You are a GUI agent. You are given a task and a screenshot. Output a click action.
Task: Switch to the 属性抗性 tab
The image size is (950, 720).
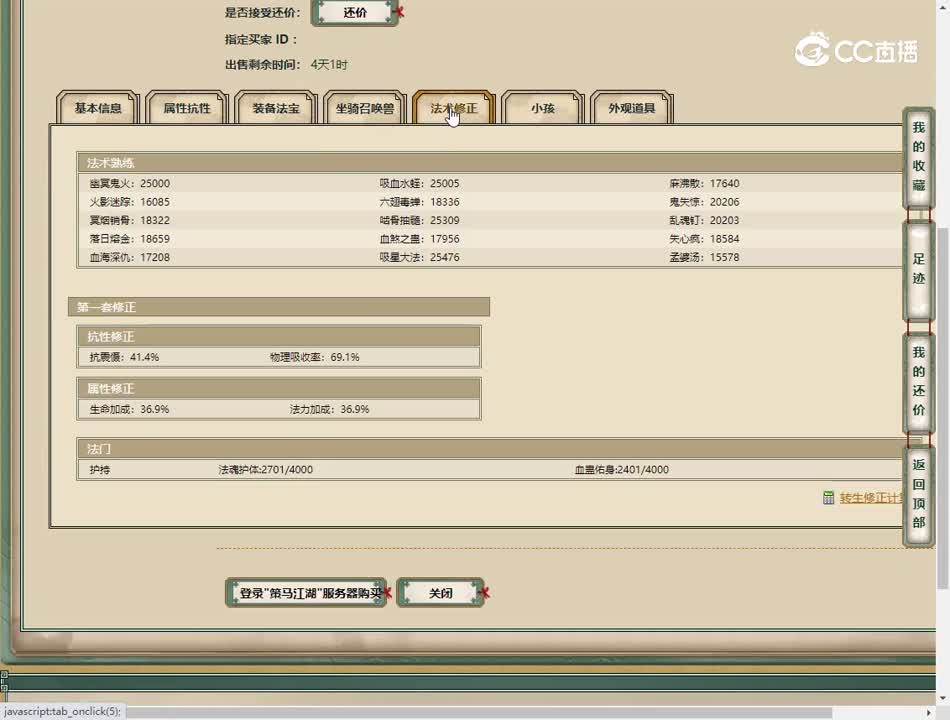tap(187, 108)
